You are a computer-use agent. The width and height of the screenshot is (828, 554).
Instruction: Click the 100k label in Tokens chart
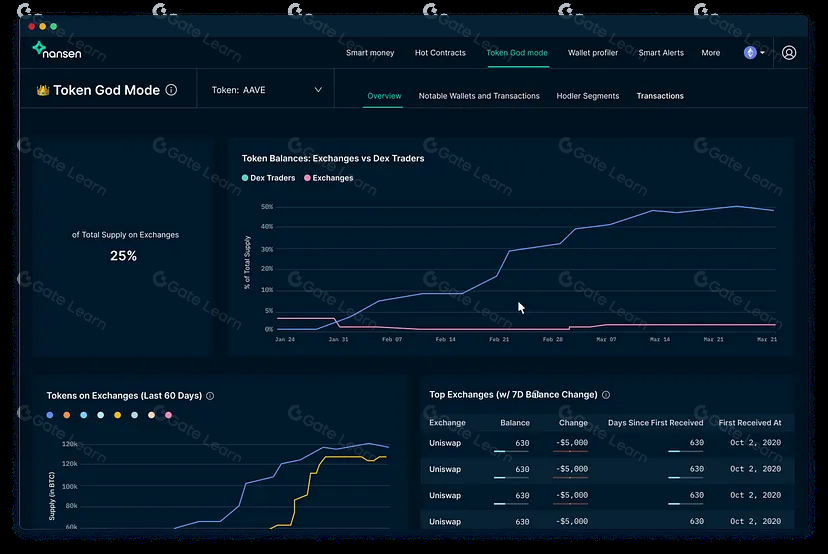coord(70,486)
